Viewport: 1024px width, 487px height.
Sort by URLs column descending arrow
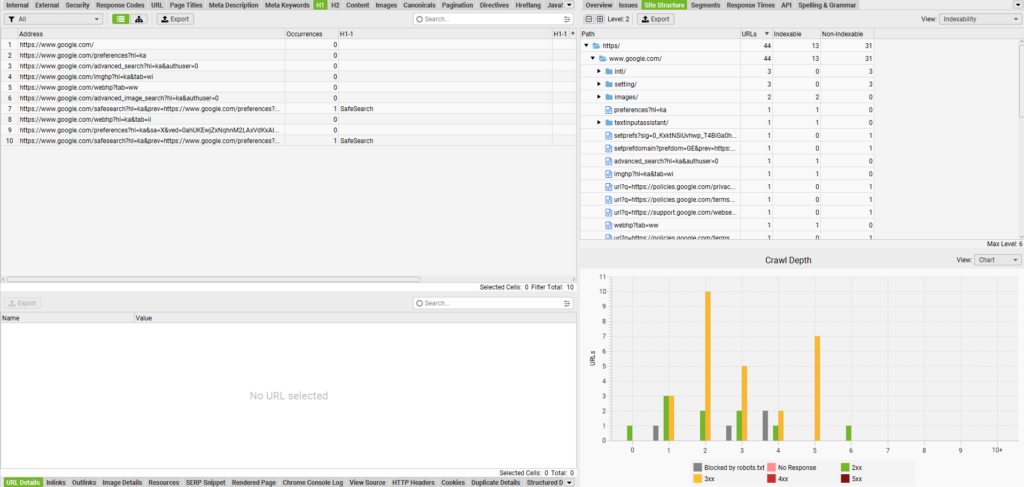tap(766, 33)
